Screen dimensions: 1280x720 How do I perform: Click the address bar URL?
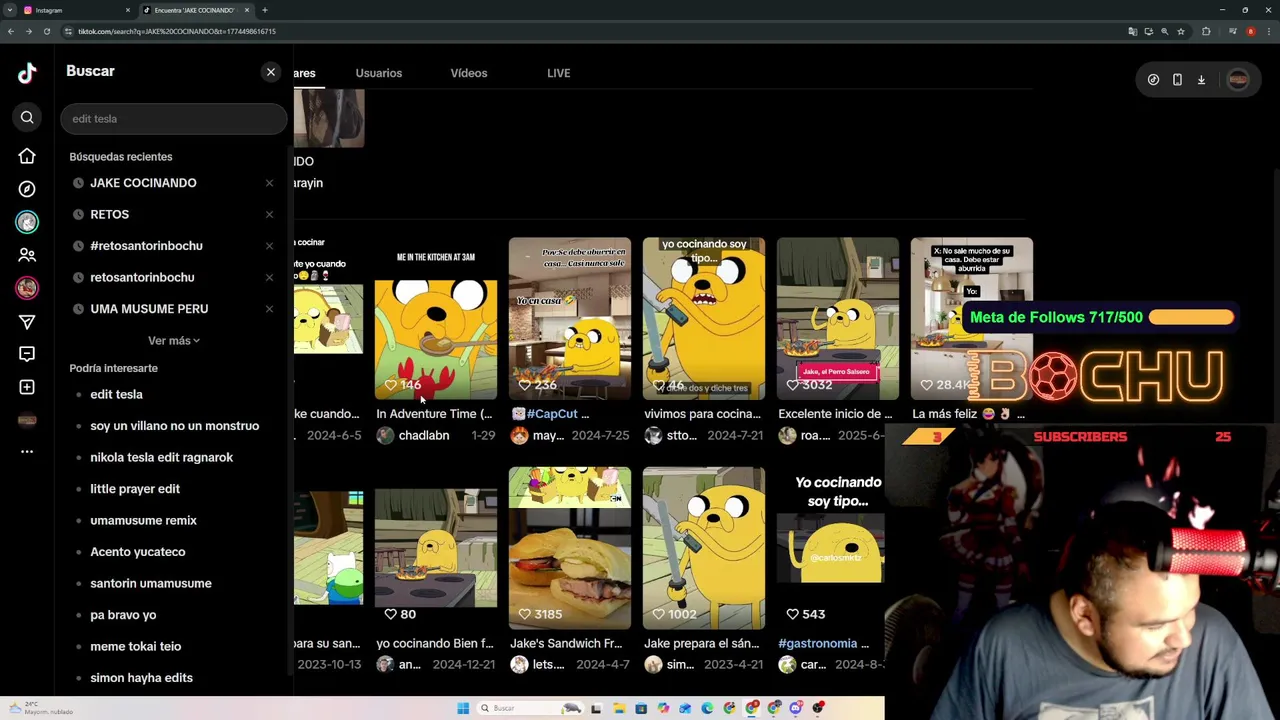(x=177, y=31)
